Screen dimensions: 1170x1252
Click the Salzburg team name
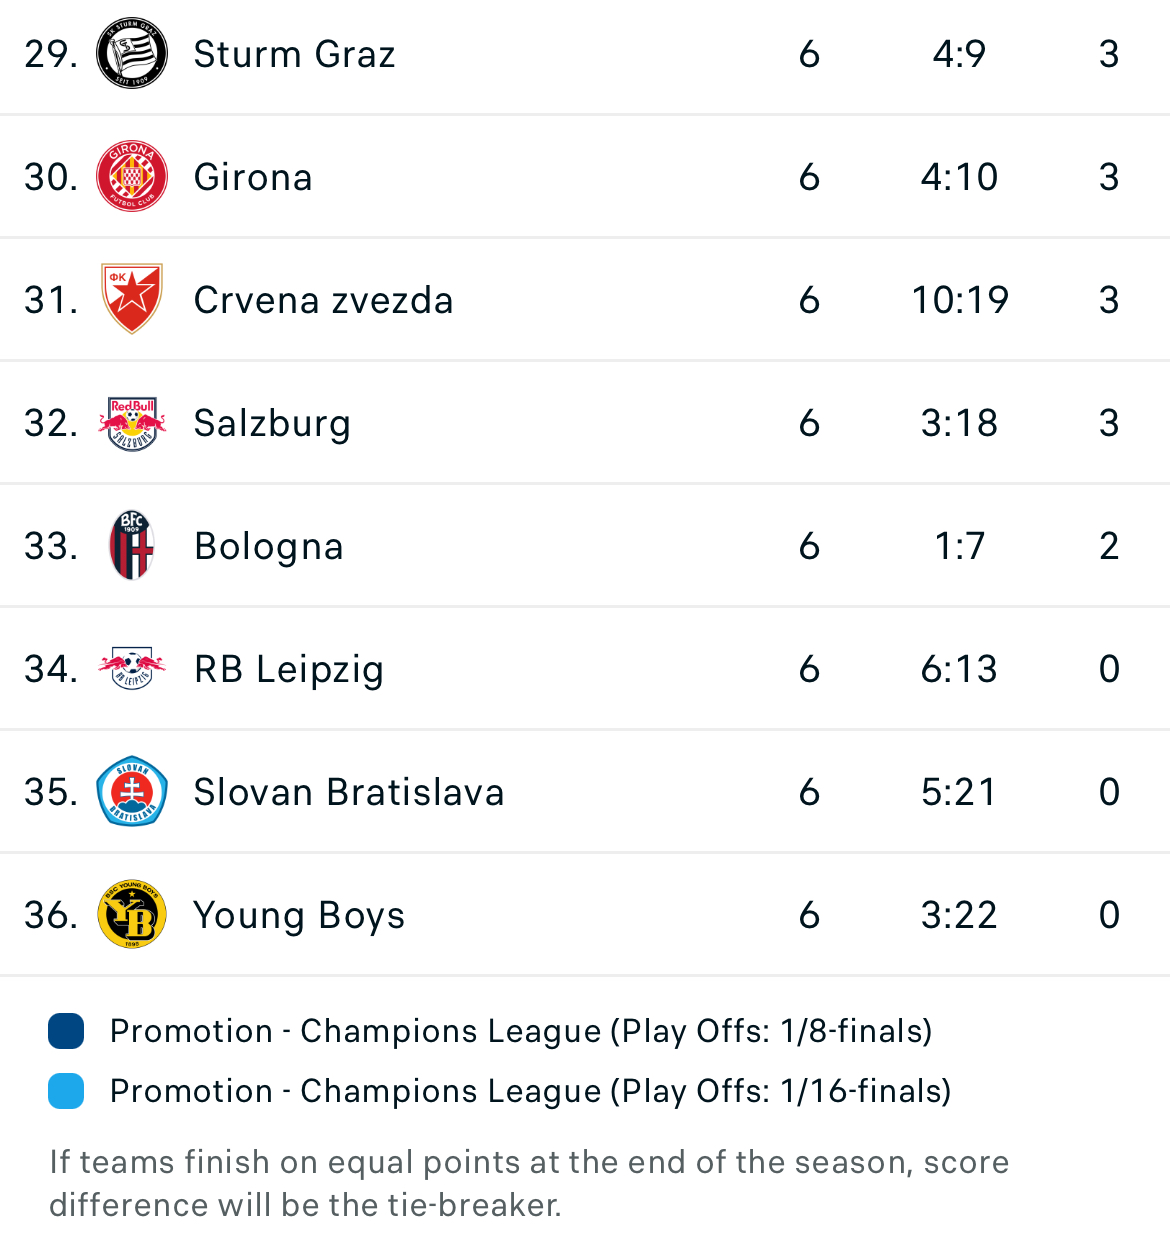point(272,423)
